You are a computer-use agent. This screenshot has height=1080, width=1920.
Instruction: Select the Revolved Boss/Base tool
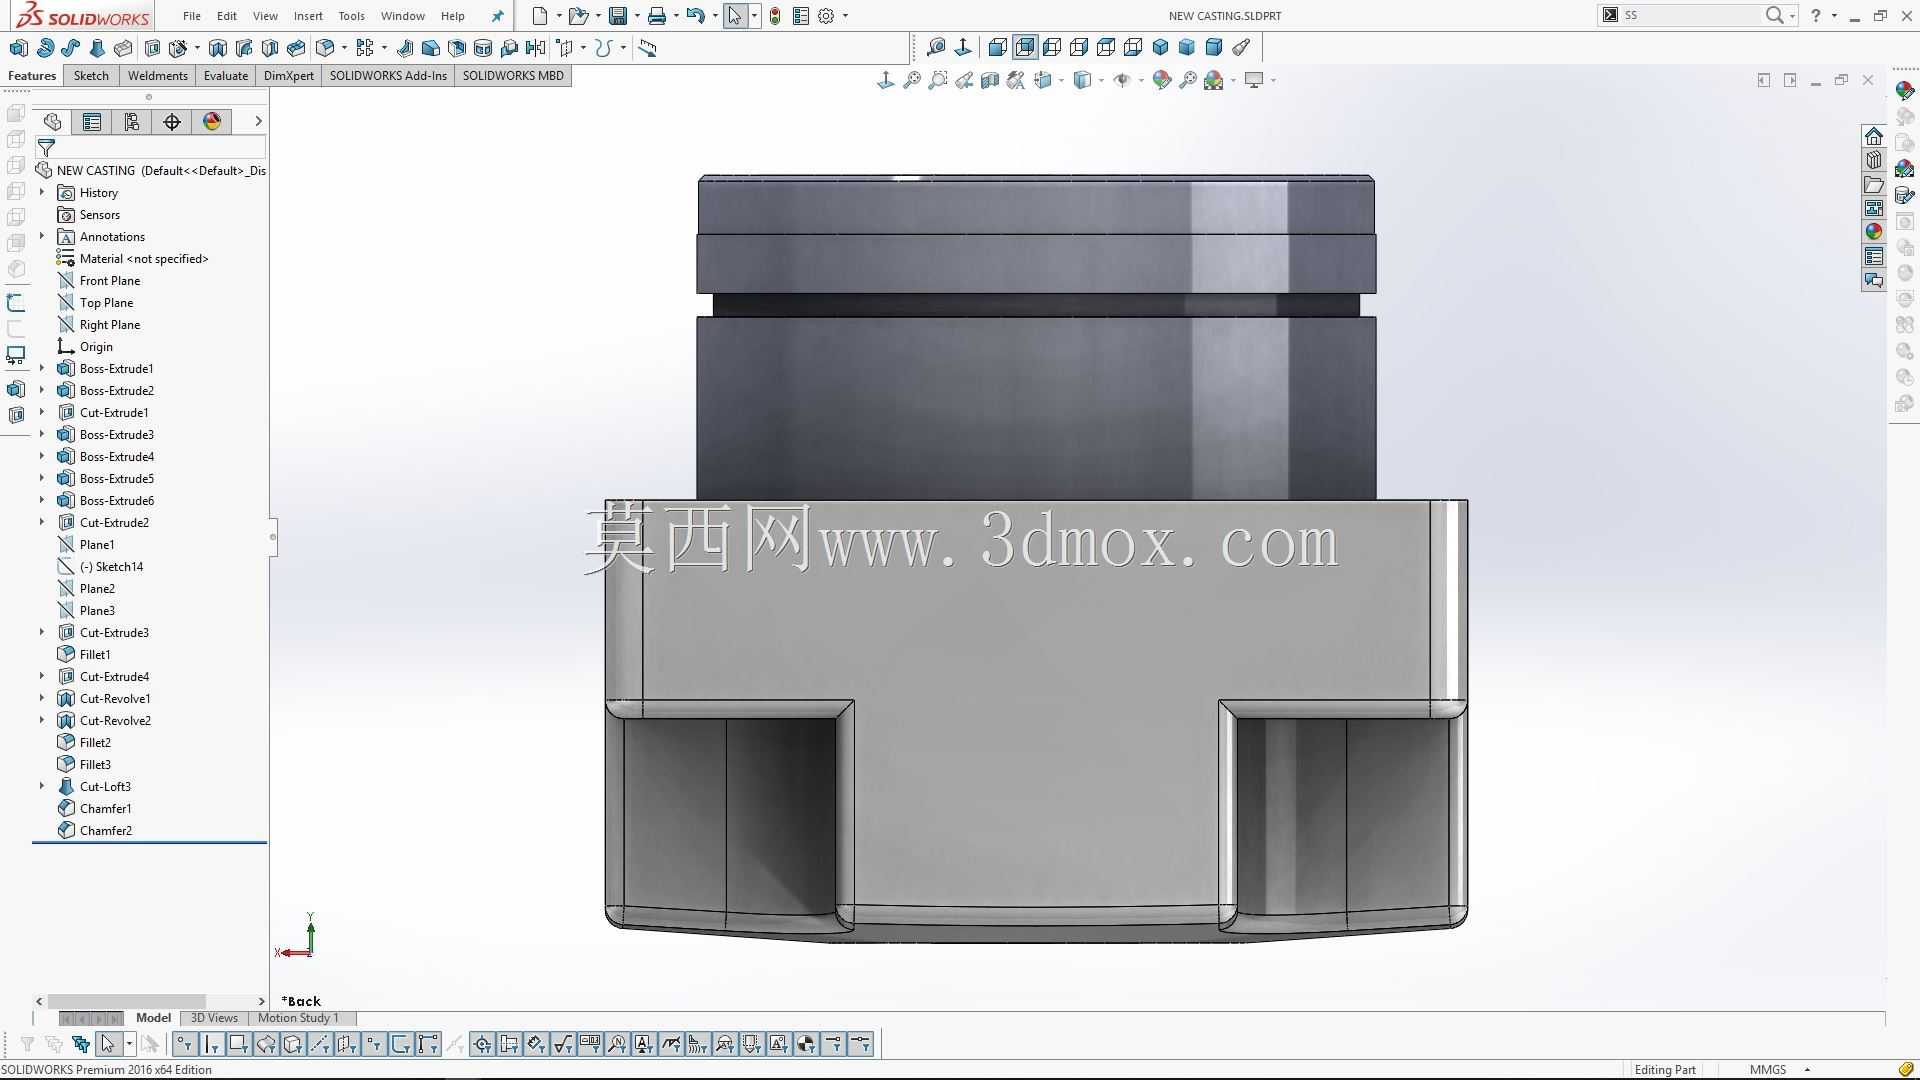[45, 48]
